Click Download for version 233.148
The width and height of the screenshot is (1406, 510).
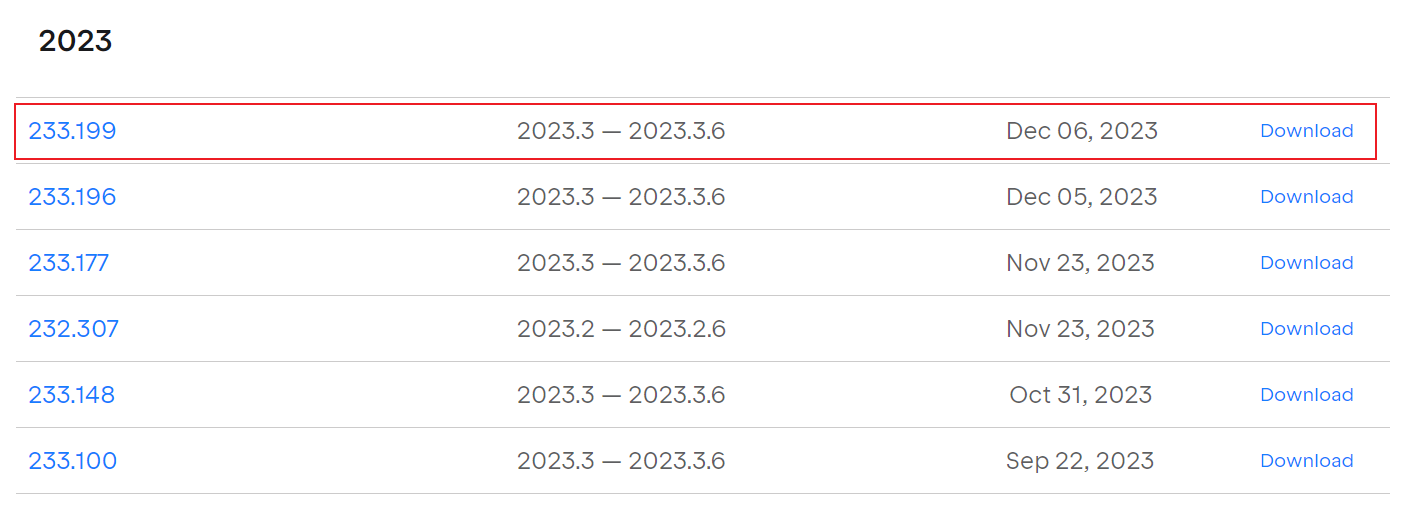1306,395
